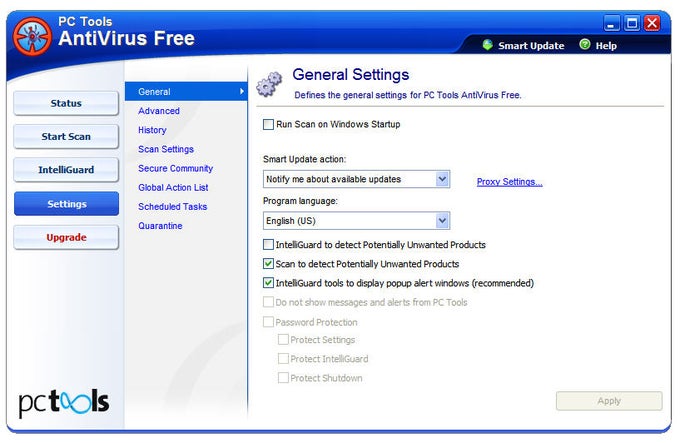Open the Program language dropdown arrow
Viewport: 680px width, 443px height.
tap(442, 221)
